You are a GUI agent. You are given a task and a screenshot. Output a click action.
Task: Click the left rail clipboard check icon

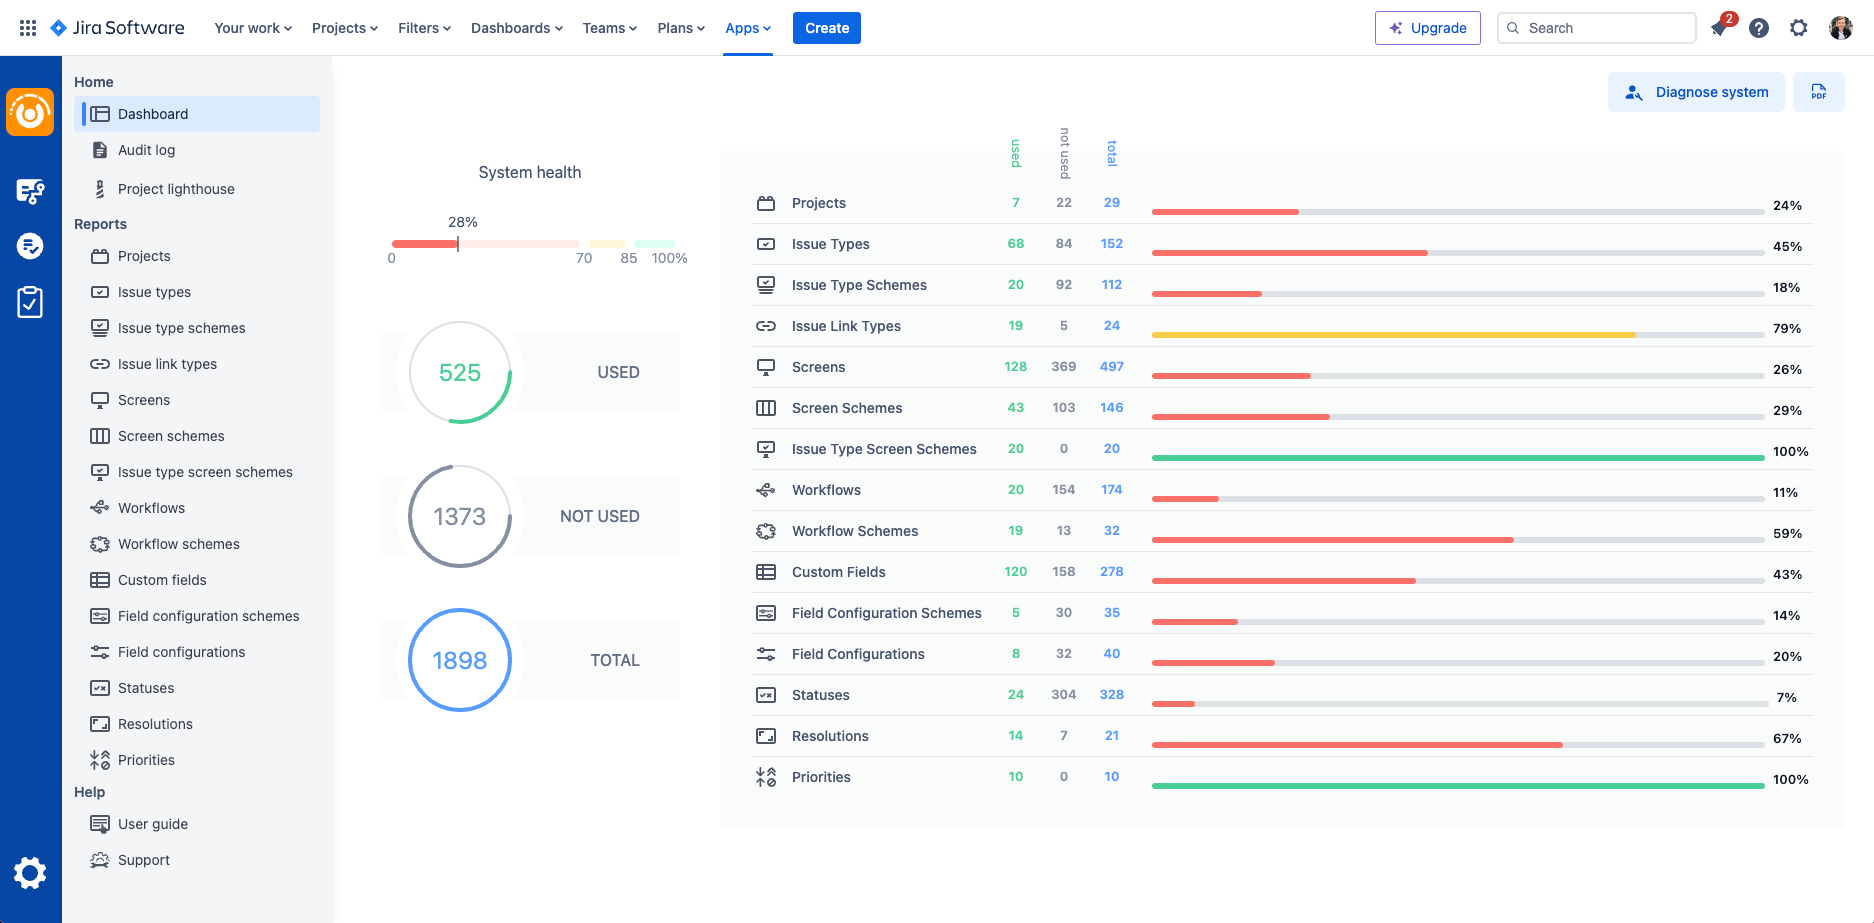pos(30,302)
